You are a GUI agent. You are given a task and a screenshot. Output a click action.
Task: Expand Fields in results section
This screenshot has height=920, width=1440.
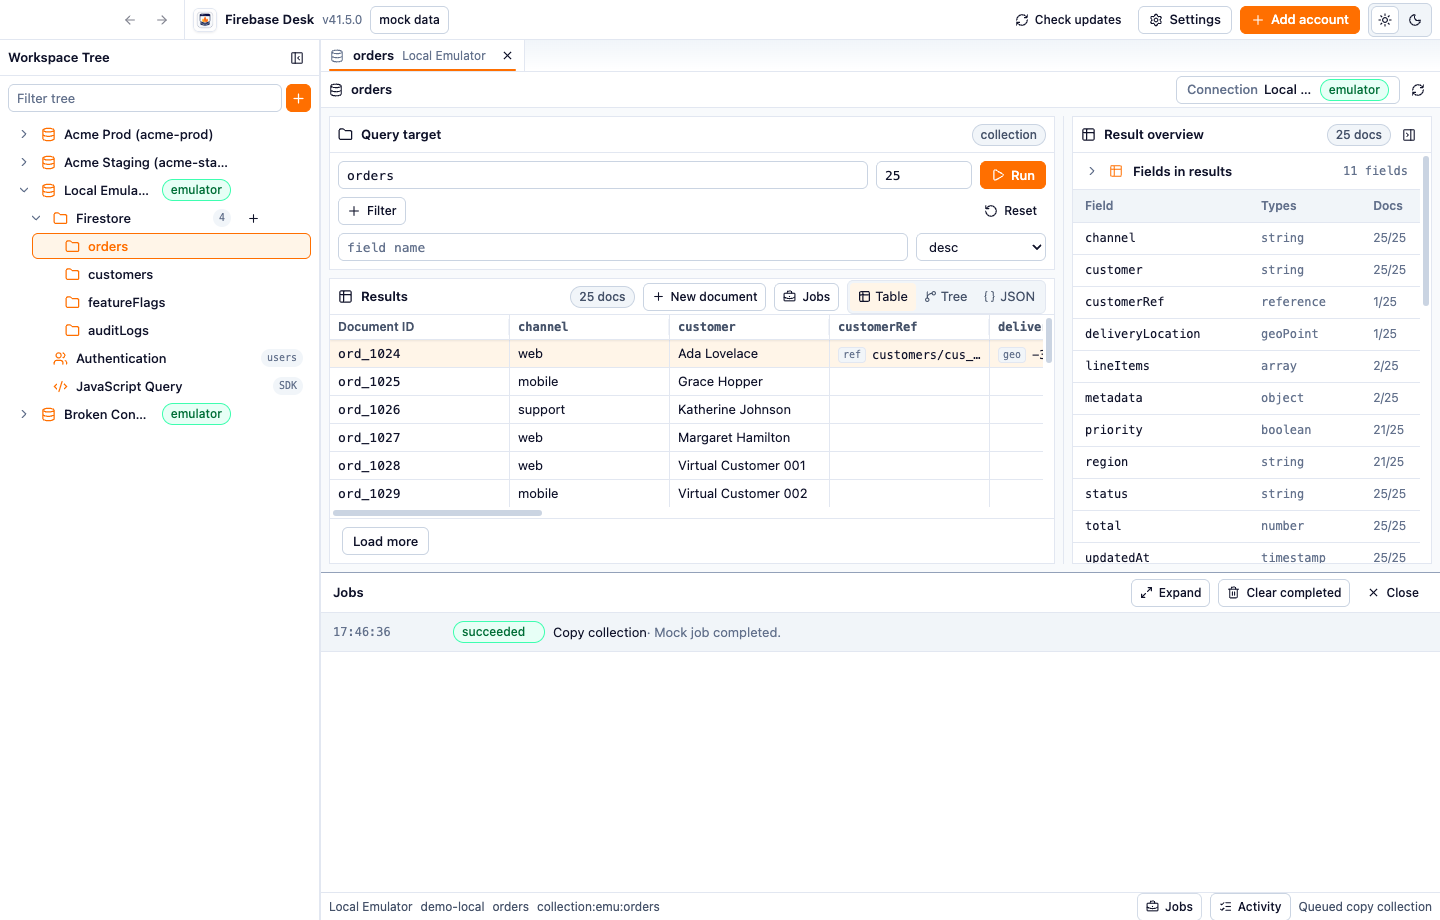1092,171
